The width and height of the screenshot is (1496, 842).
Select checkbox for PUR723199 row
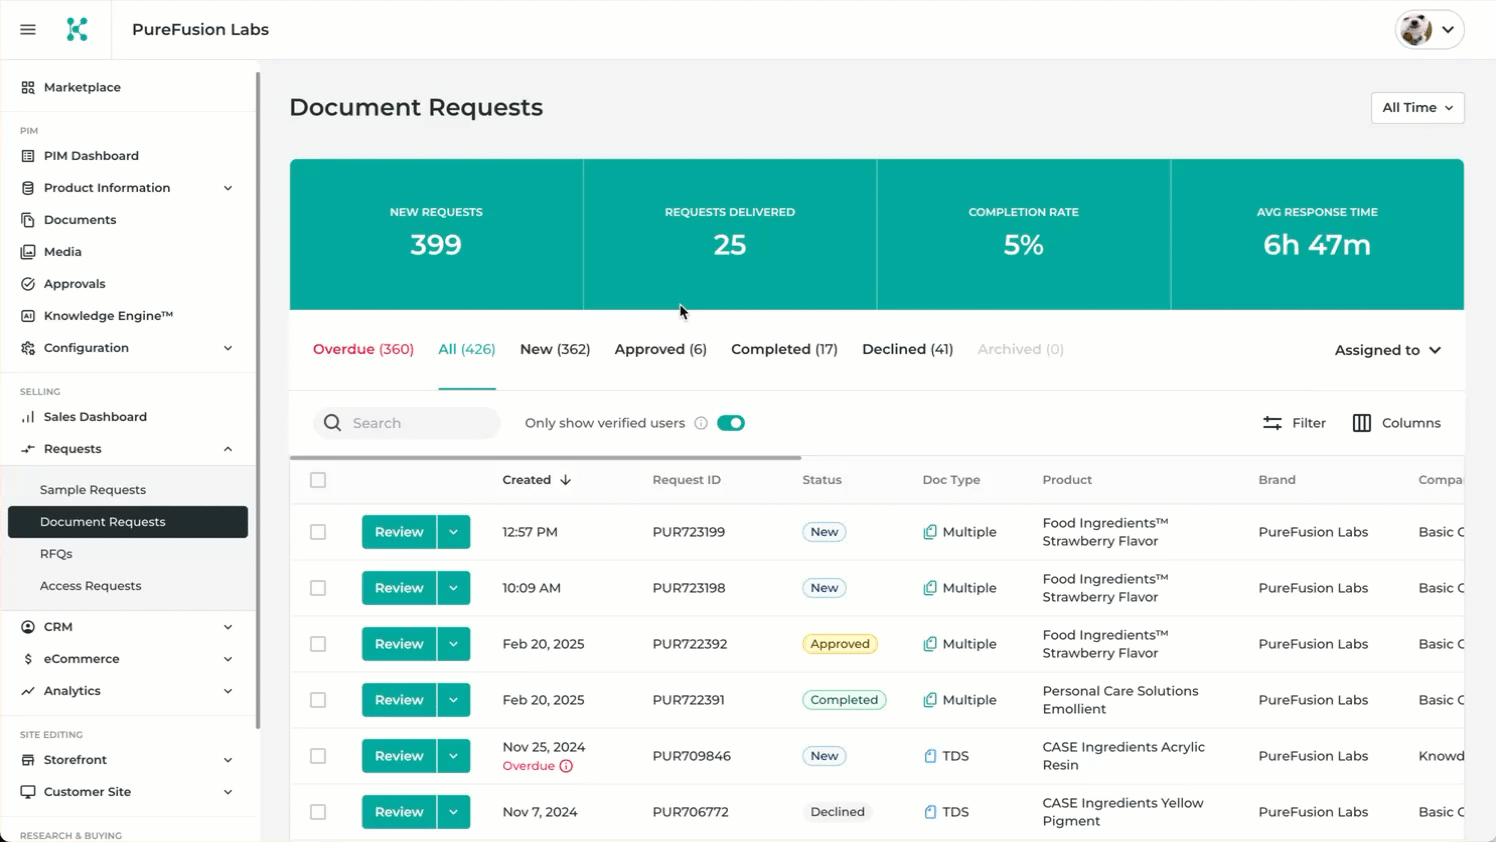318,532
